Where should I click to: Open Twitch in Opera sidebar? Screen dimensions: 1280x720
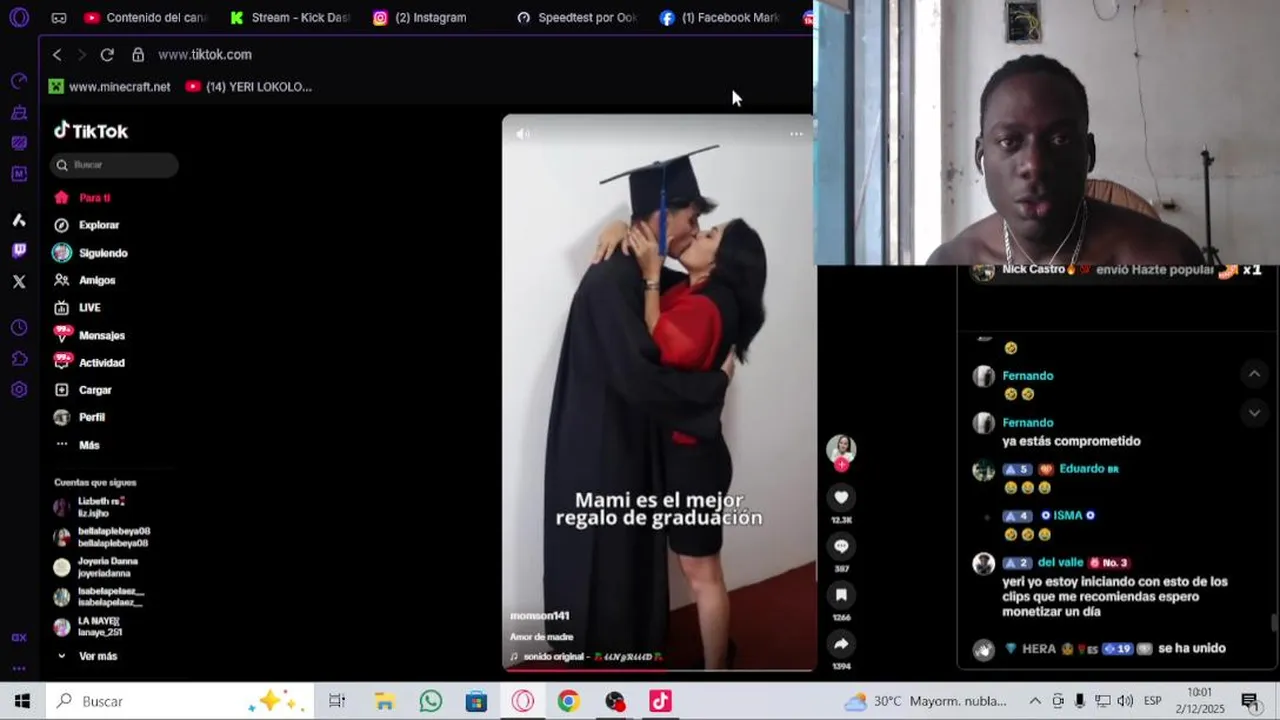(19, 250)
